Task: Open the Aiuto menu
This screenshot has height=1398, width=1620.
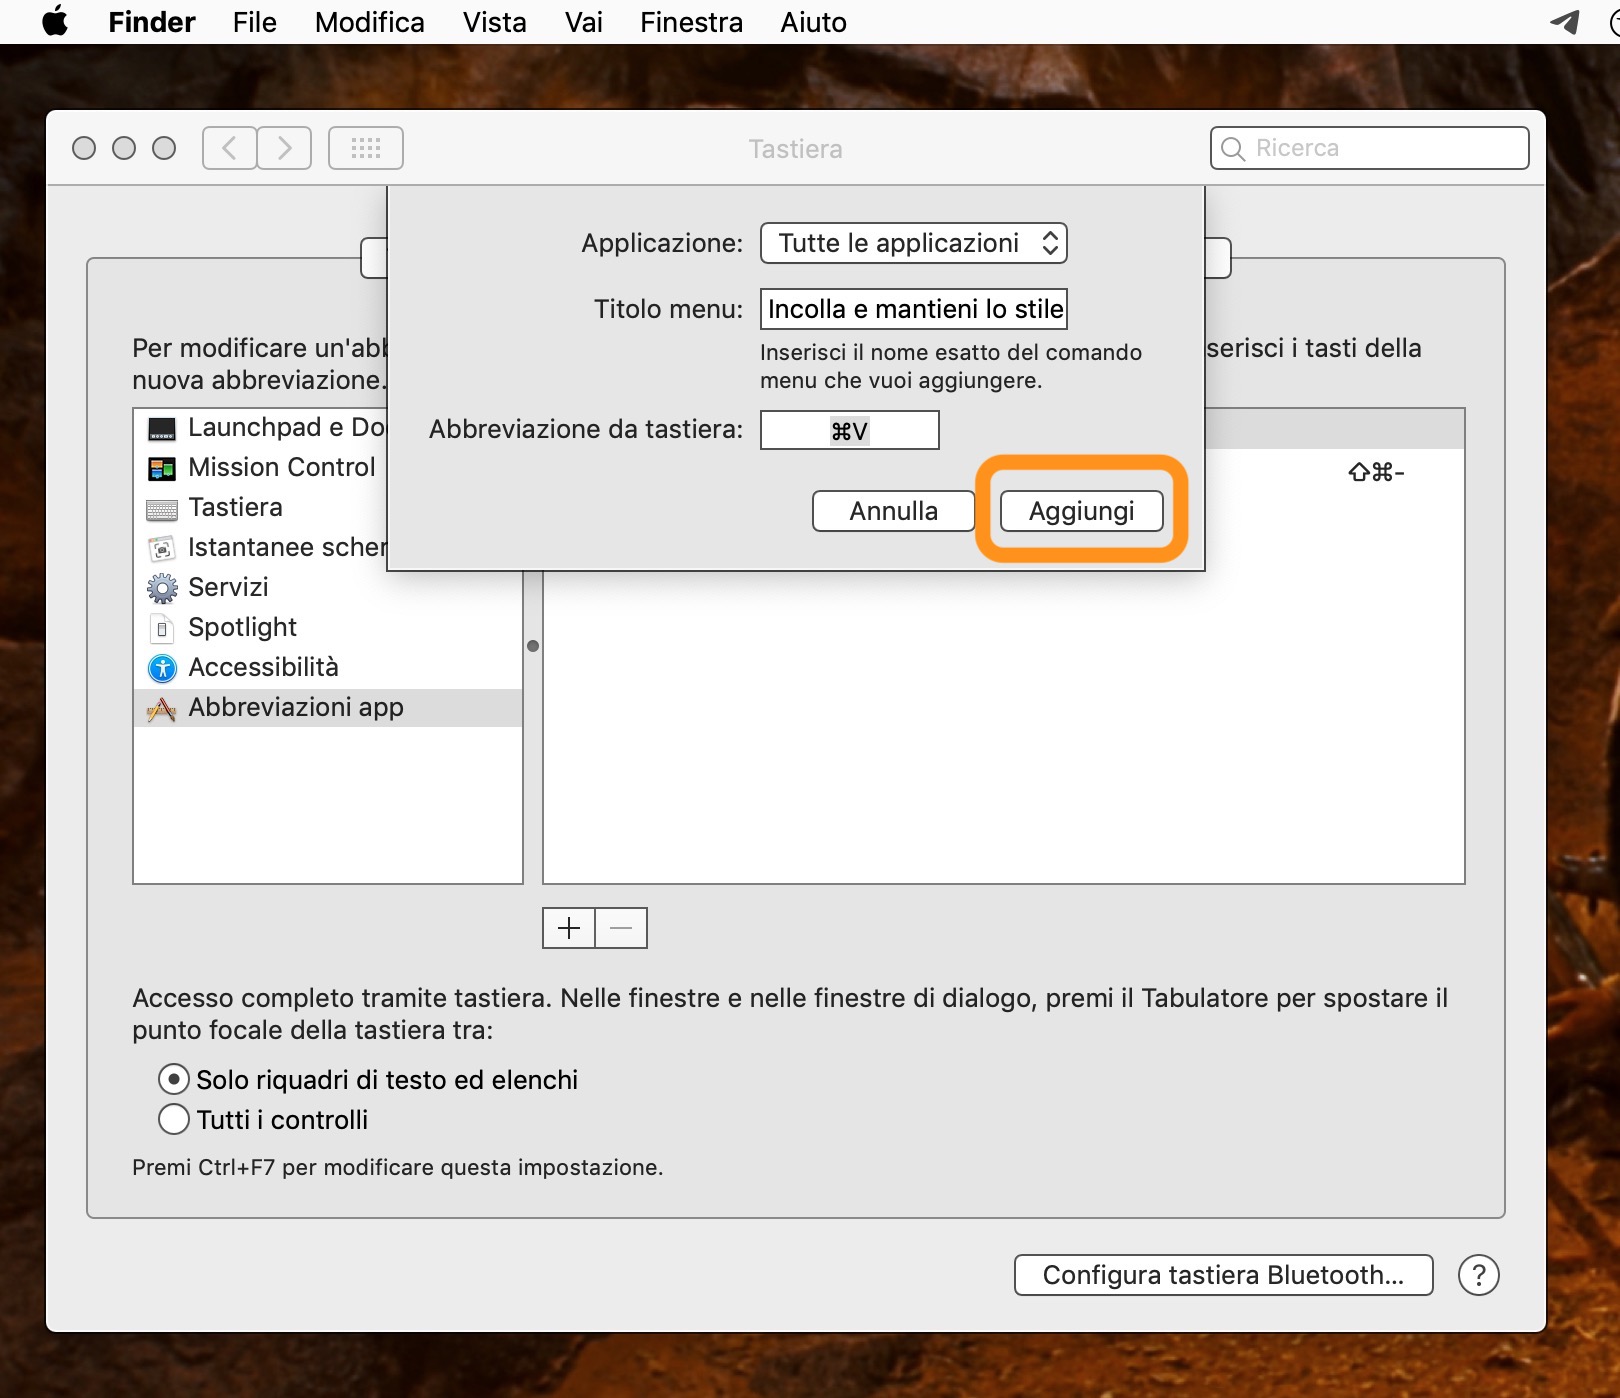Action: pos(814,22)
